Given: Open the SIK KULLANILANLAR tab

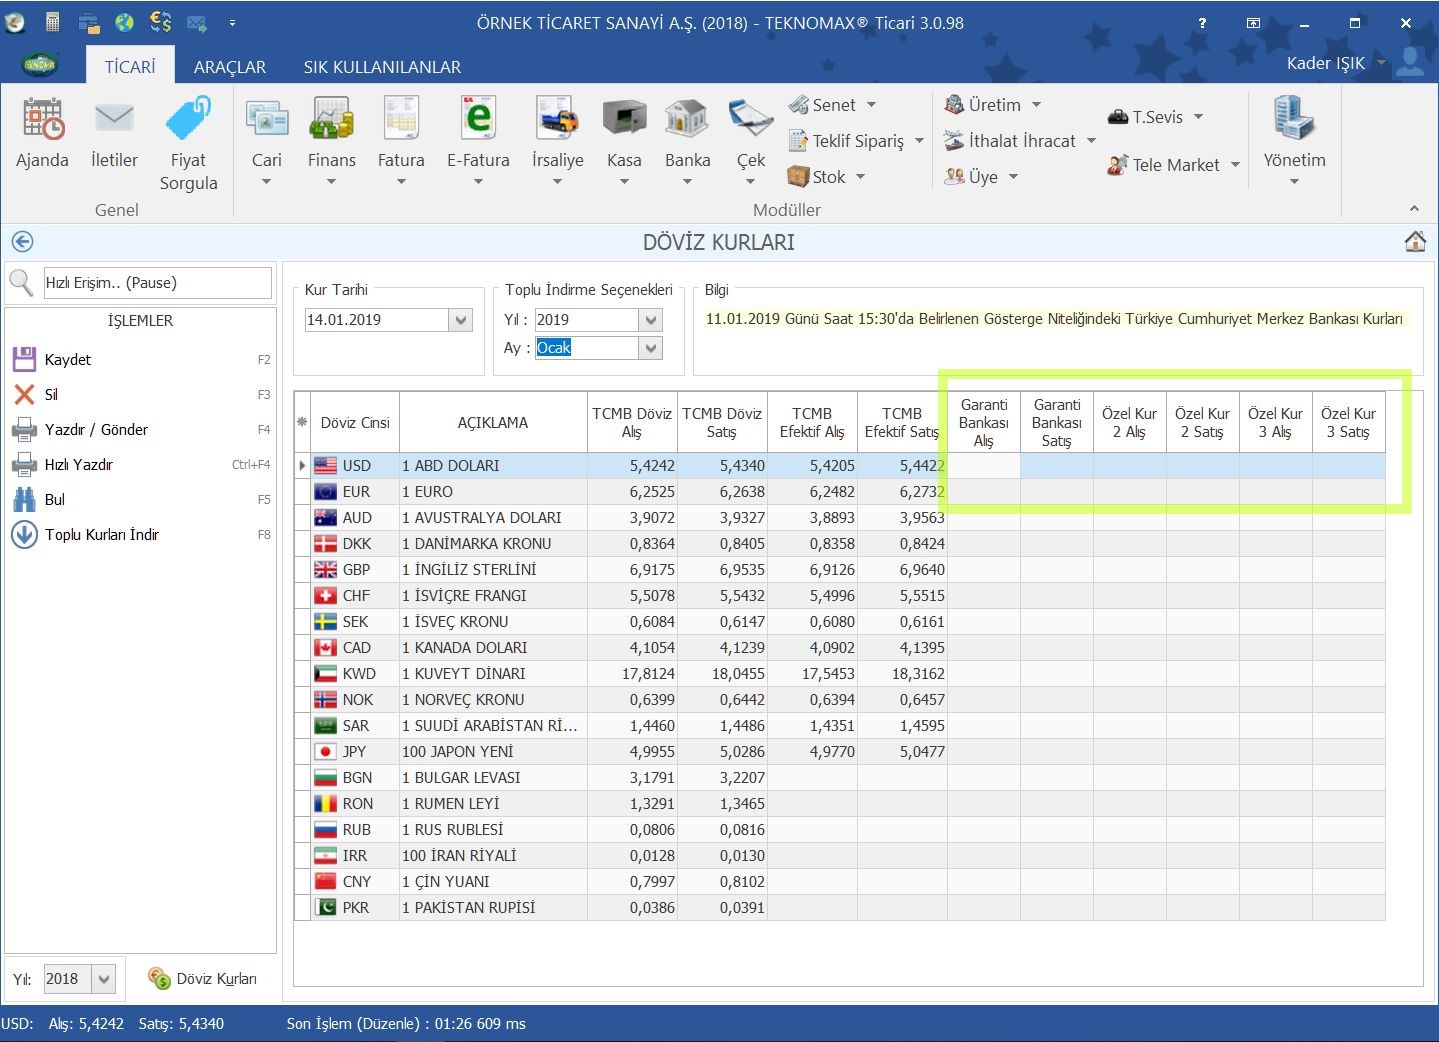Looking at the screenshot, I should tap(382, 67).
